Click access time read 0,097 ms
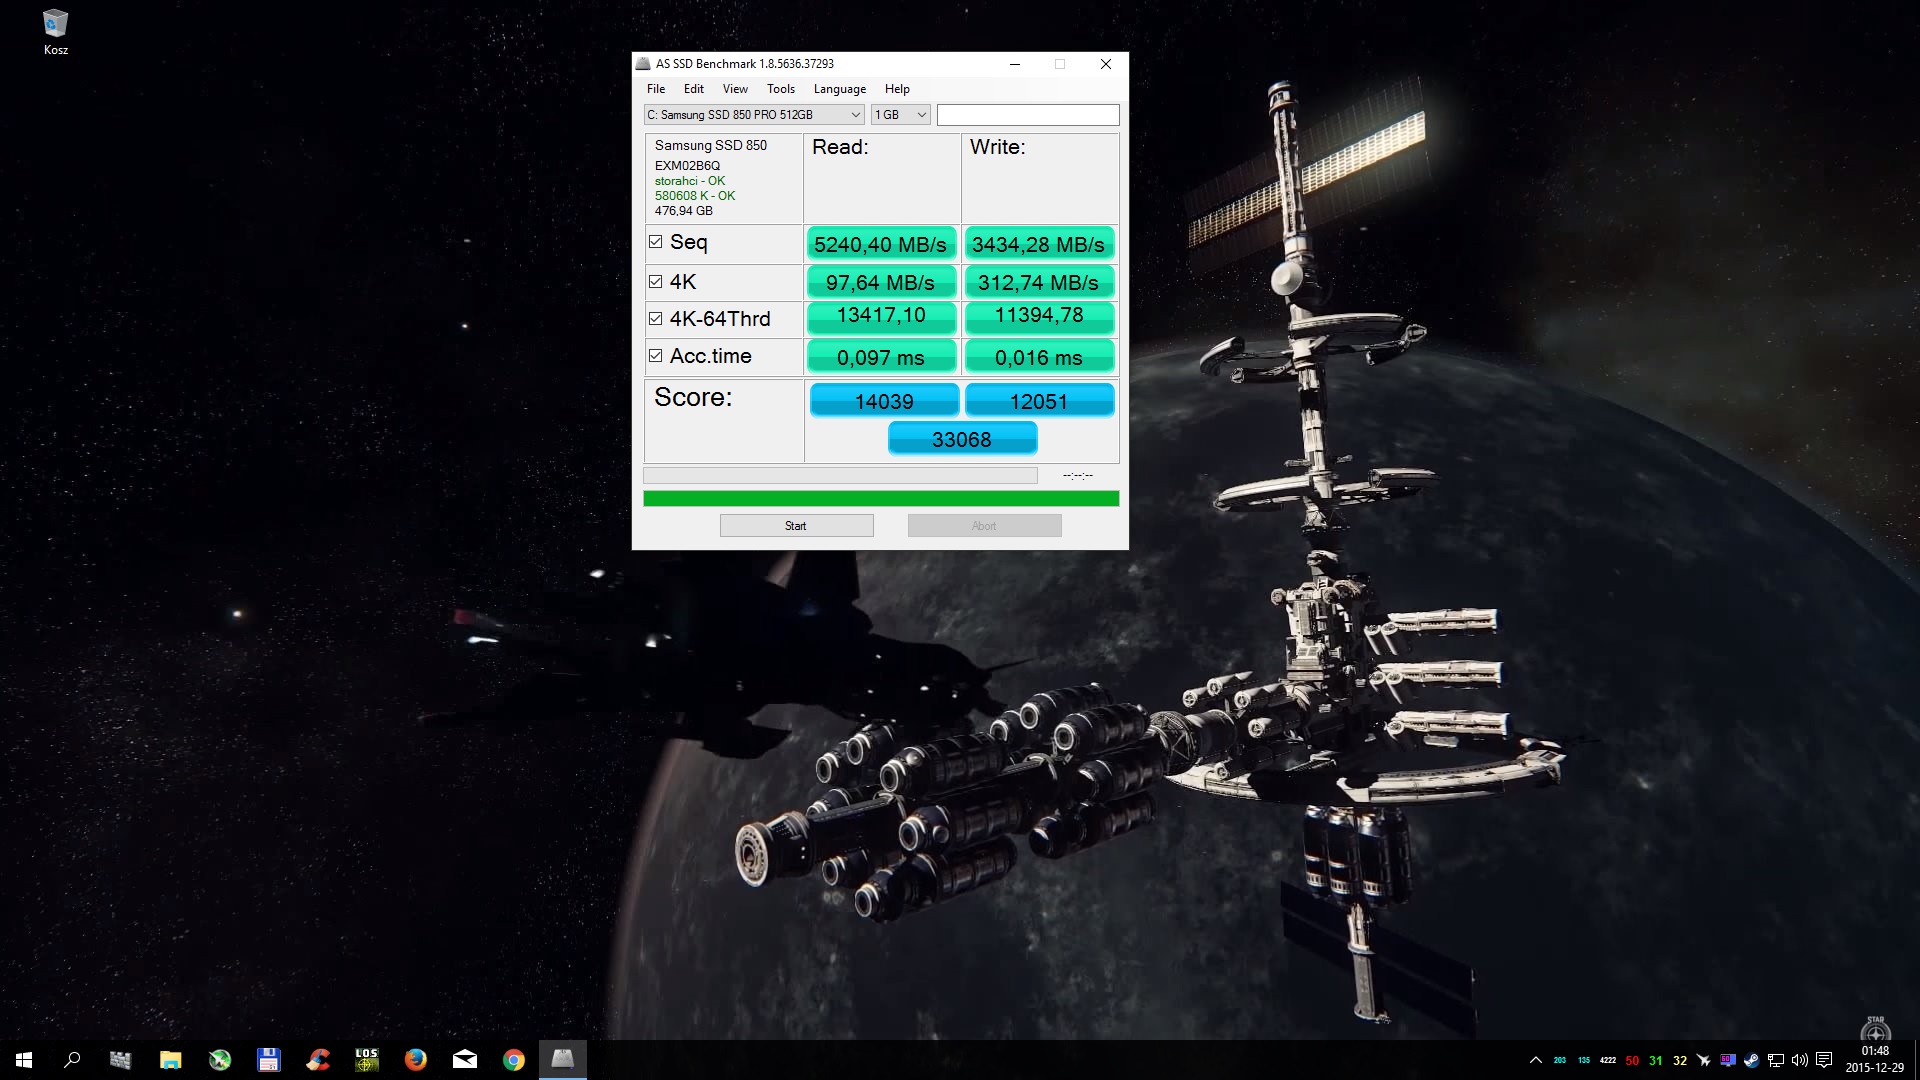1920x1080 pixels. point(880,357)
